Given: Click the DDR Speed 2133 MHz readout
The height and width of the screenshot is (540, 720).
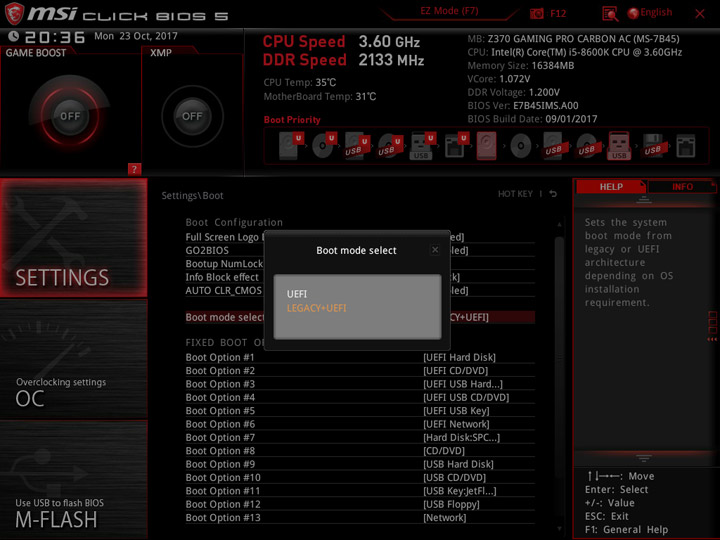Looking at the screenshot, I should tap(343, 60).
